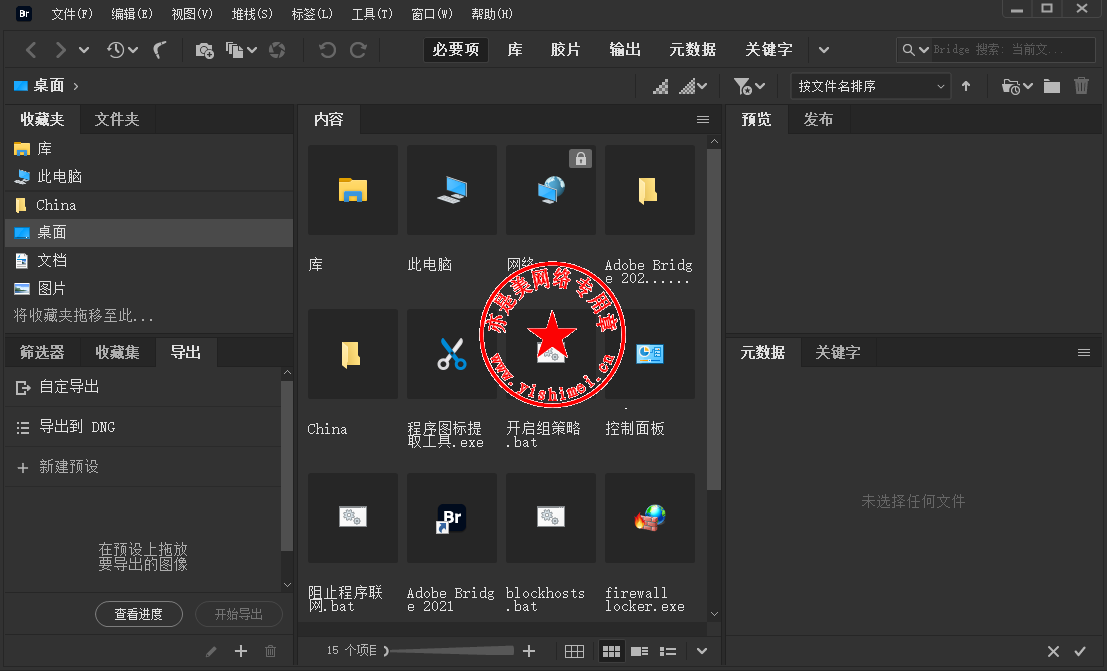The height and width of the screenshot is (671, 1107).
Task: Click the boomerang return icon
Action: tap(160, 49)
